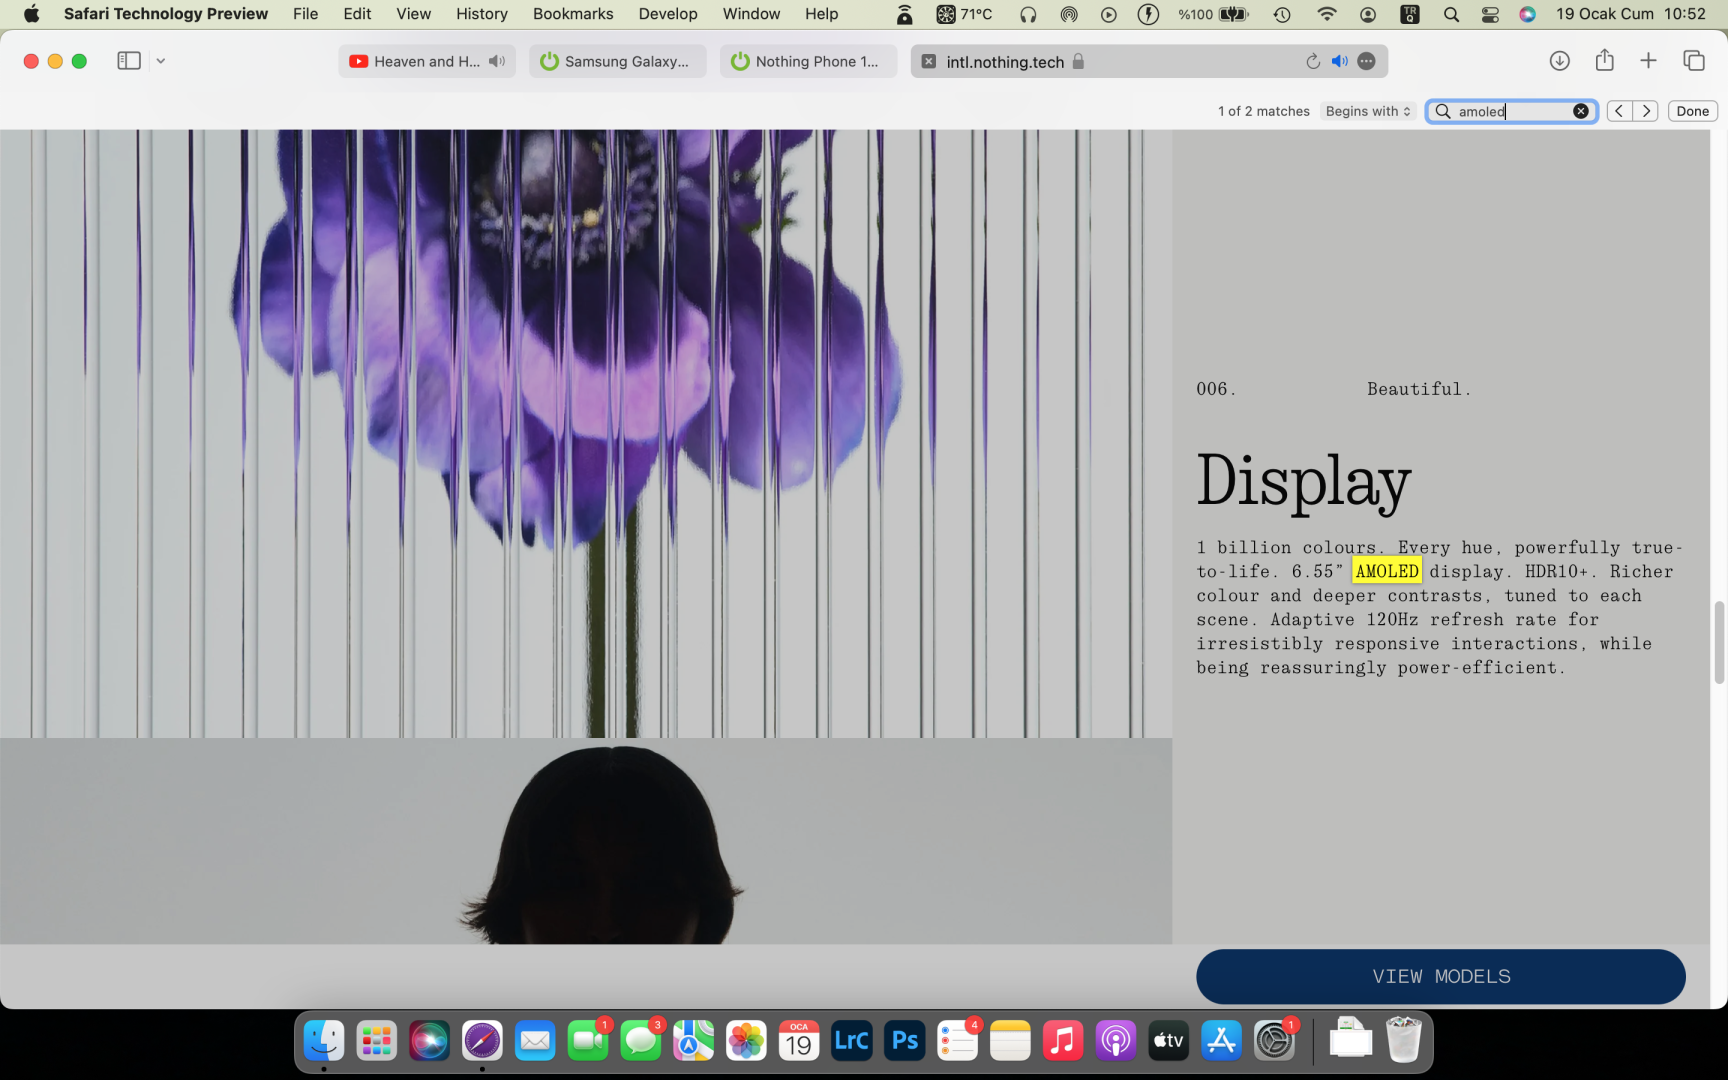The image size is (1728, 1080).
Task: Show Safari downloads
Action: point(1559,61)
